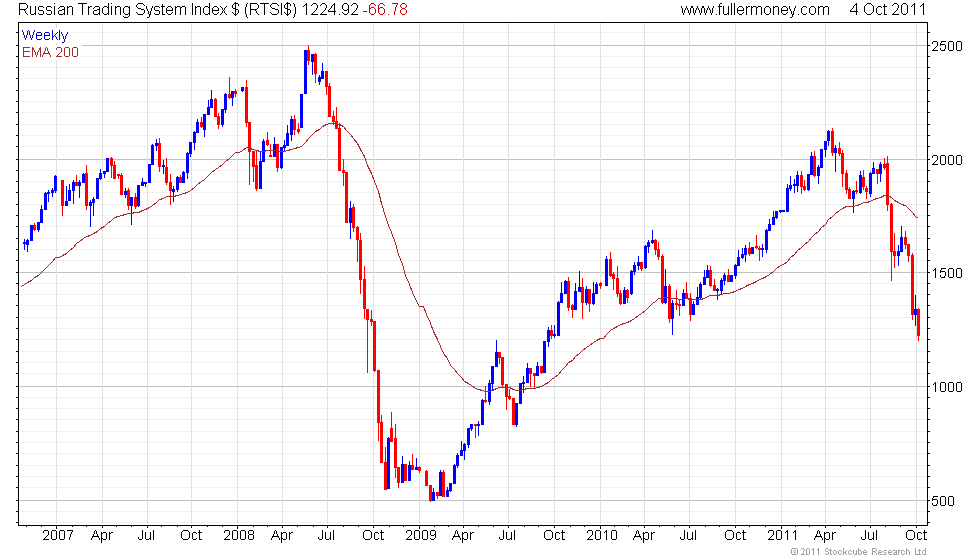Click the 2009 year label on time axis
This screenshot has height=560, width=980.
421,536
